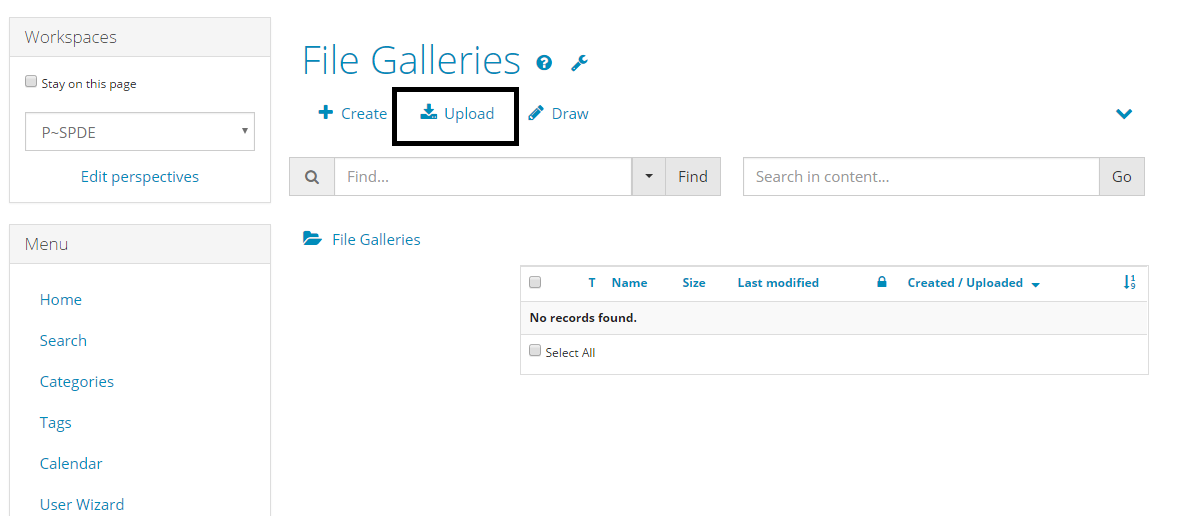Click the numeric sort icon in table header
The image size is (1180, 516).
point(1129,283)
